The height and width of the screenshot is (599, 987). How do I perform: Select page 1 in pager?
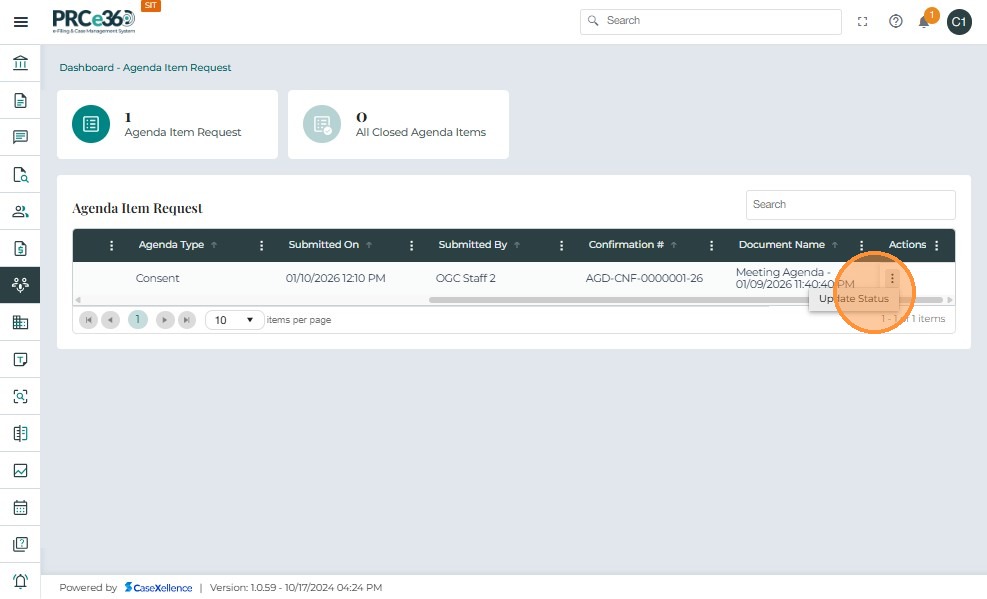[x=137, y=320]
